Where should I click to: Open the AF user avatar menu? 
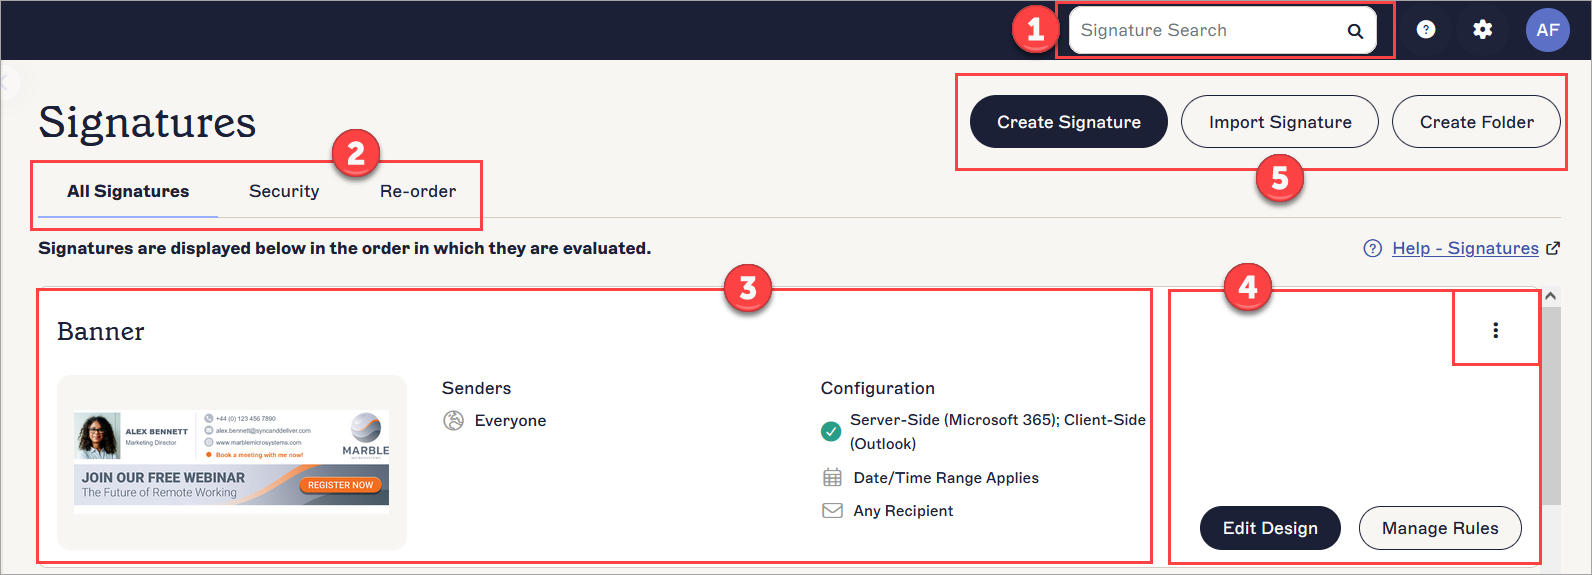[1547, 30]
